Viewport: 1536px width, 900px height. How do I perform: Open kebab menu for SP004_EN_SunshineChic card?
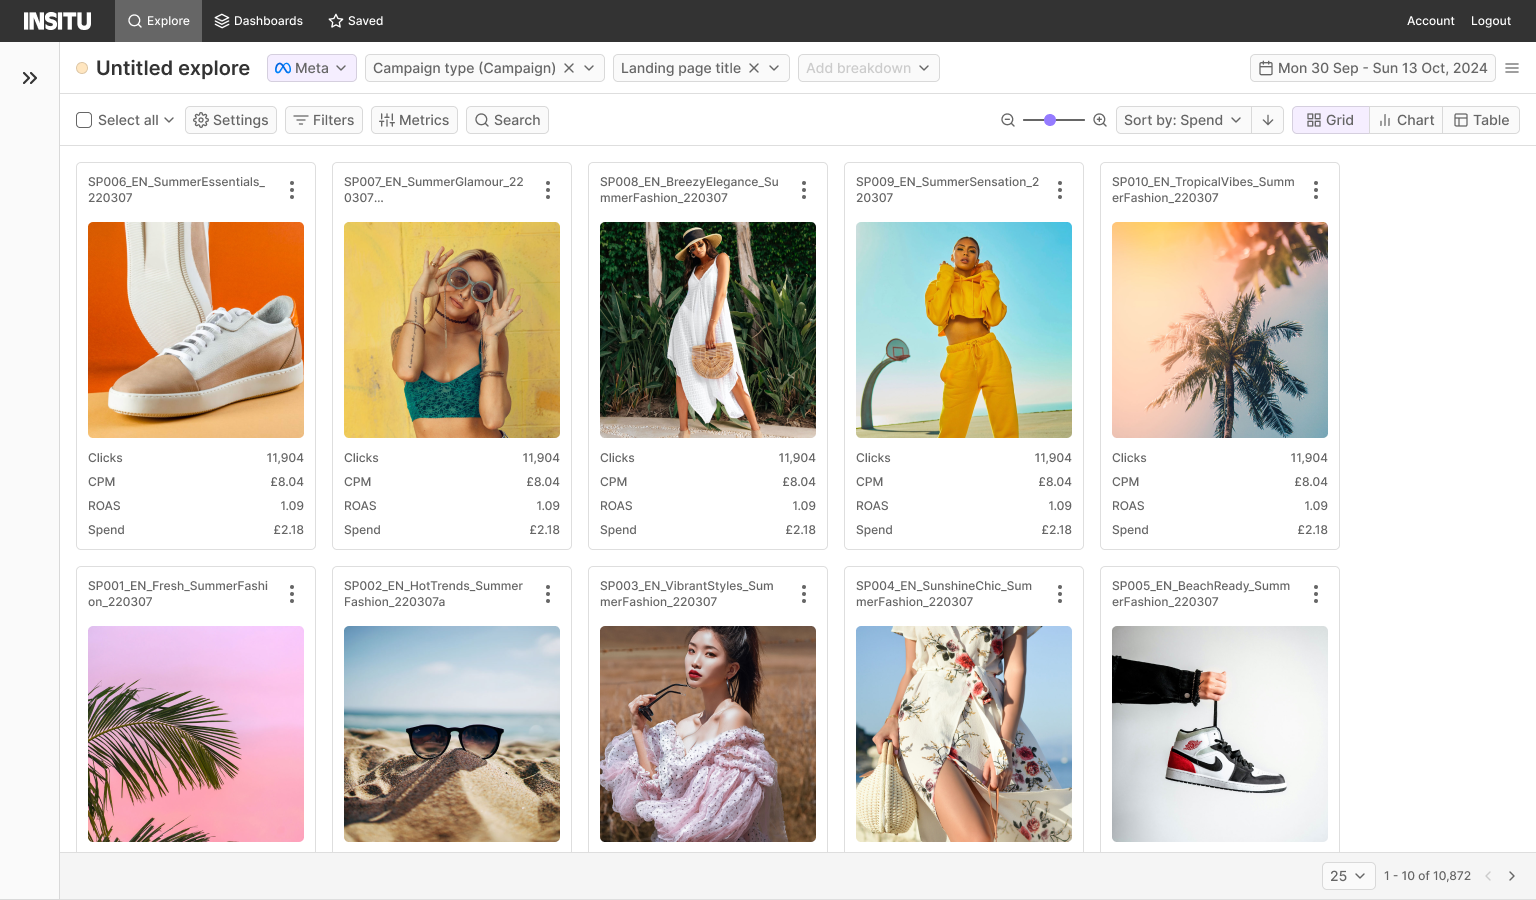1060,594
